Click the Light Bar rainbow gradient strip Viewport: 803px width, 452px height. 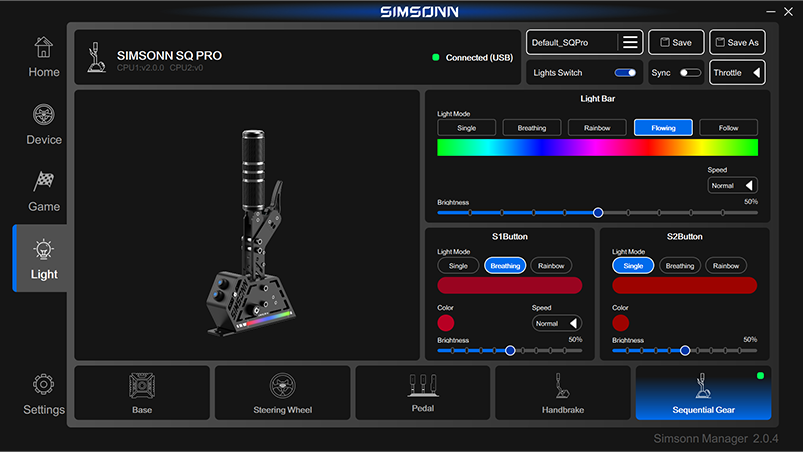coord(597,148)
